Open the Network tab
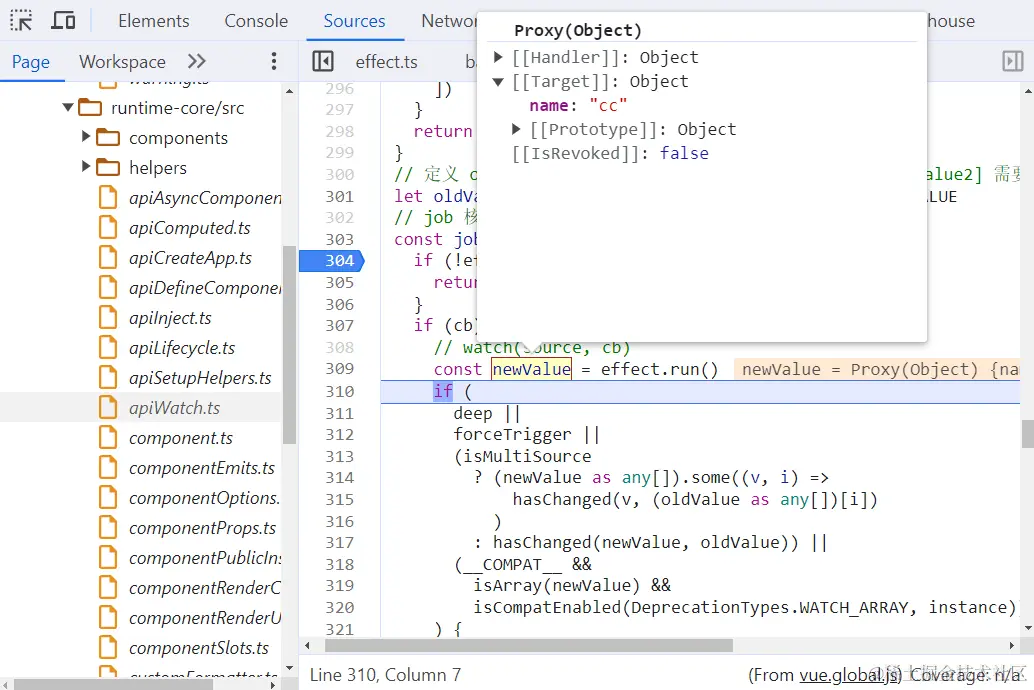This screenshot has height=690, width=1034. tap(448, 20)
